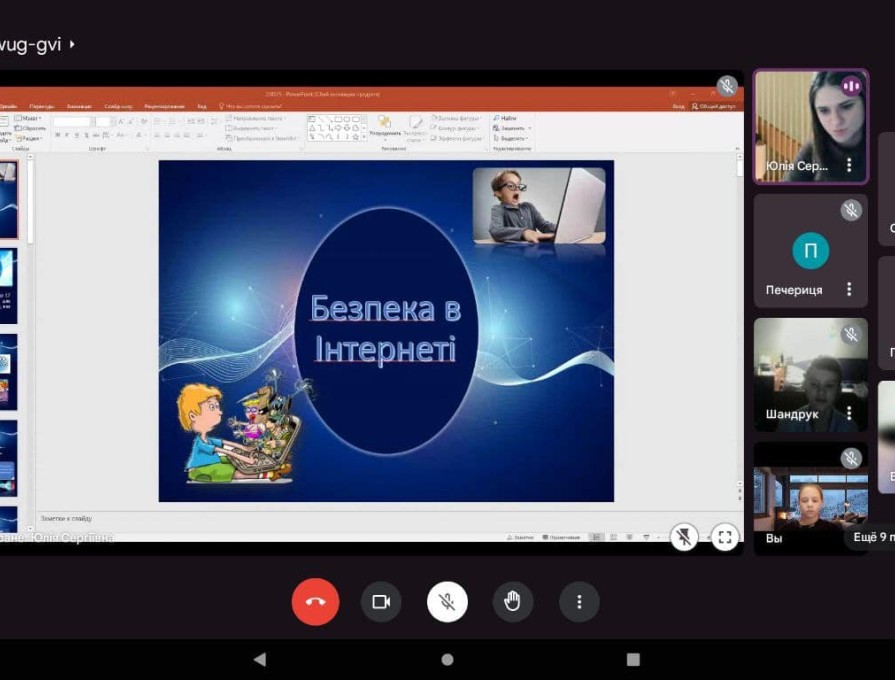895x680 pixels.
Task: Click the Печериця avatar circle
Action: coord(811,251)
